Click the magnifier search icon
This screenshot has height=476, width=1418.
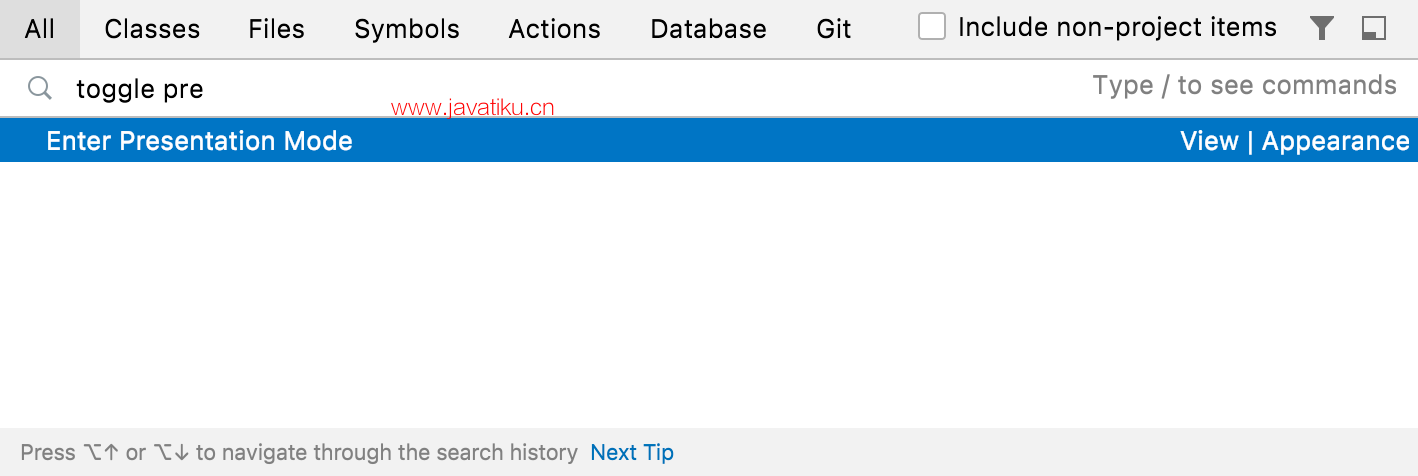click(39, 88)
